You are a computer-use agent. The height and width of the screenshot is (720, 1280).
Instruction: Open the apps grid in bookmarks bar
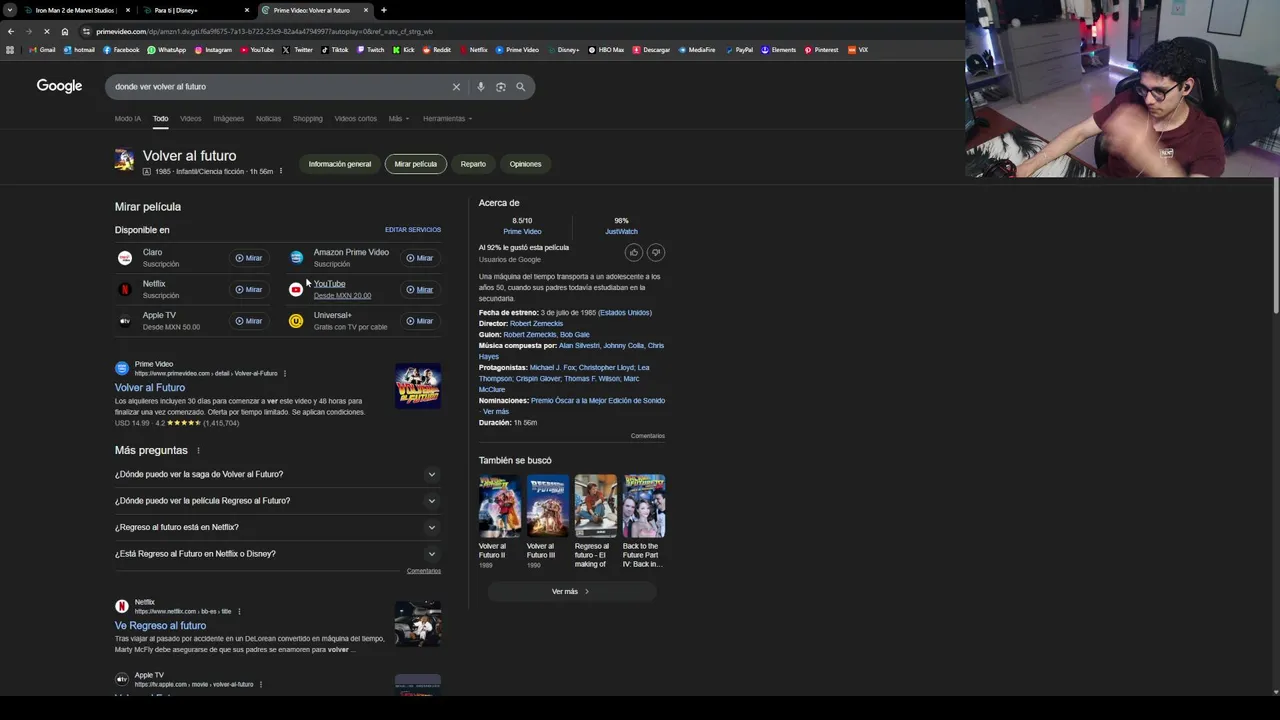pyautogui.click(x=10, y=50)
